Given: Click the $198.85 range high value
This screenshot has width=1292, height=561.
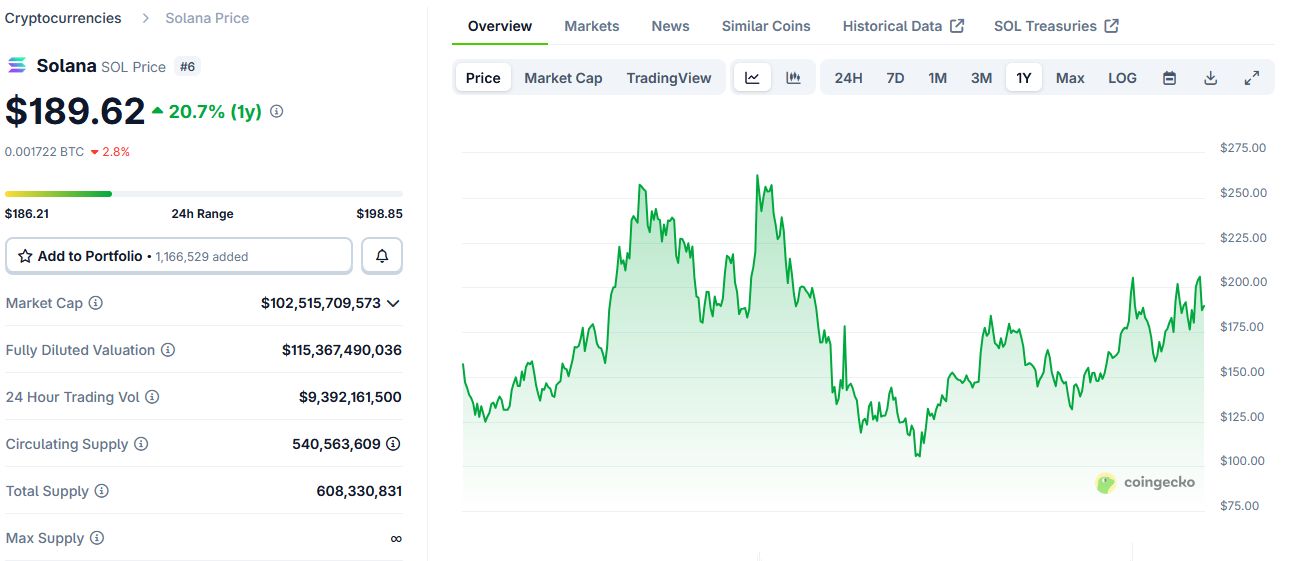Looking at the screenshot, I should click(379, 214).
